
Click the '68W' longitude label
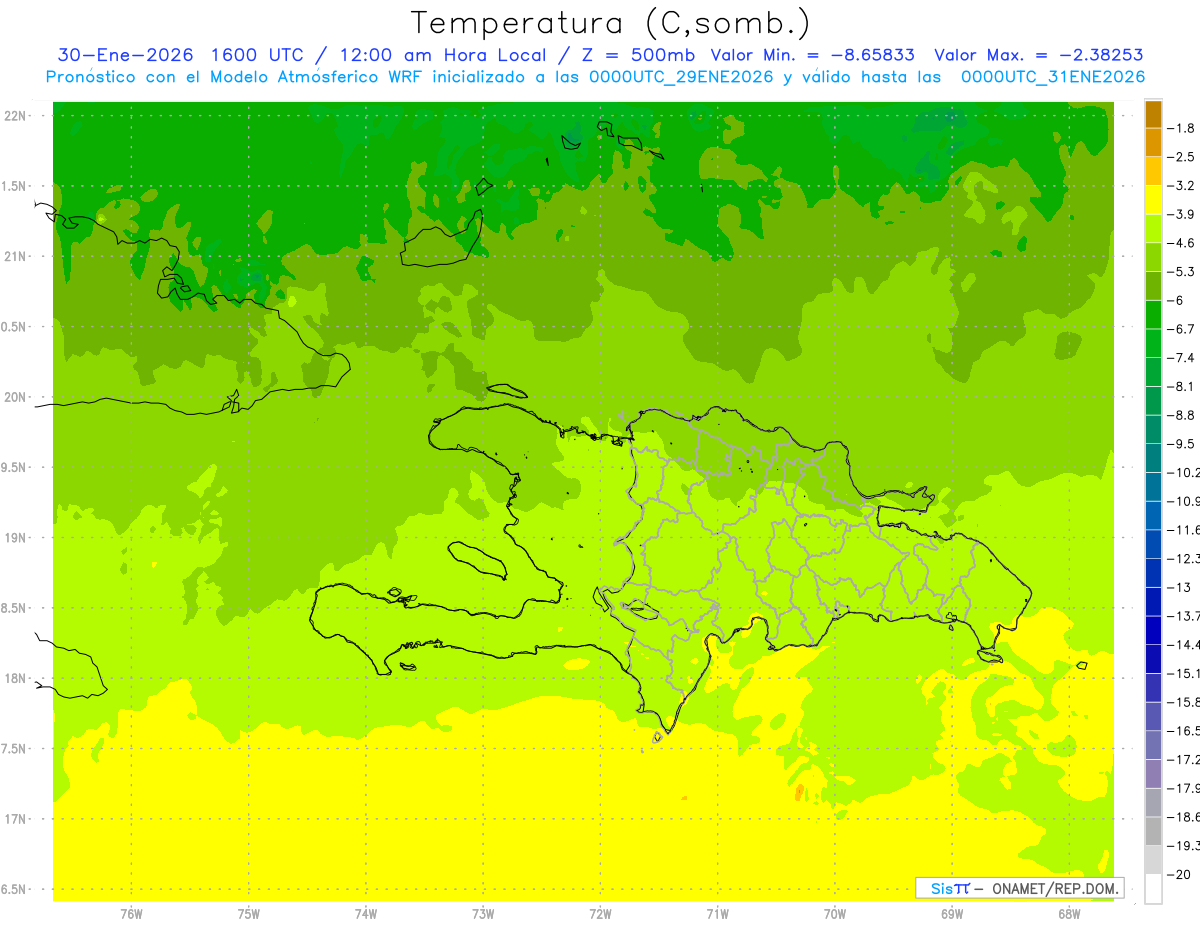coord(1069,914)
